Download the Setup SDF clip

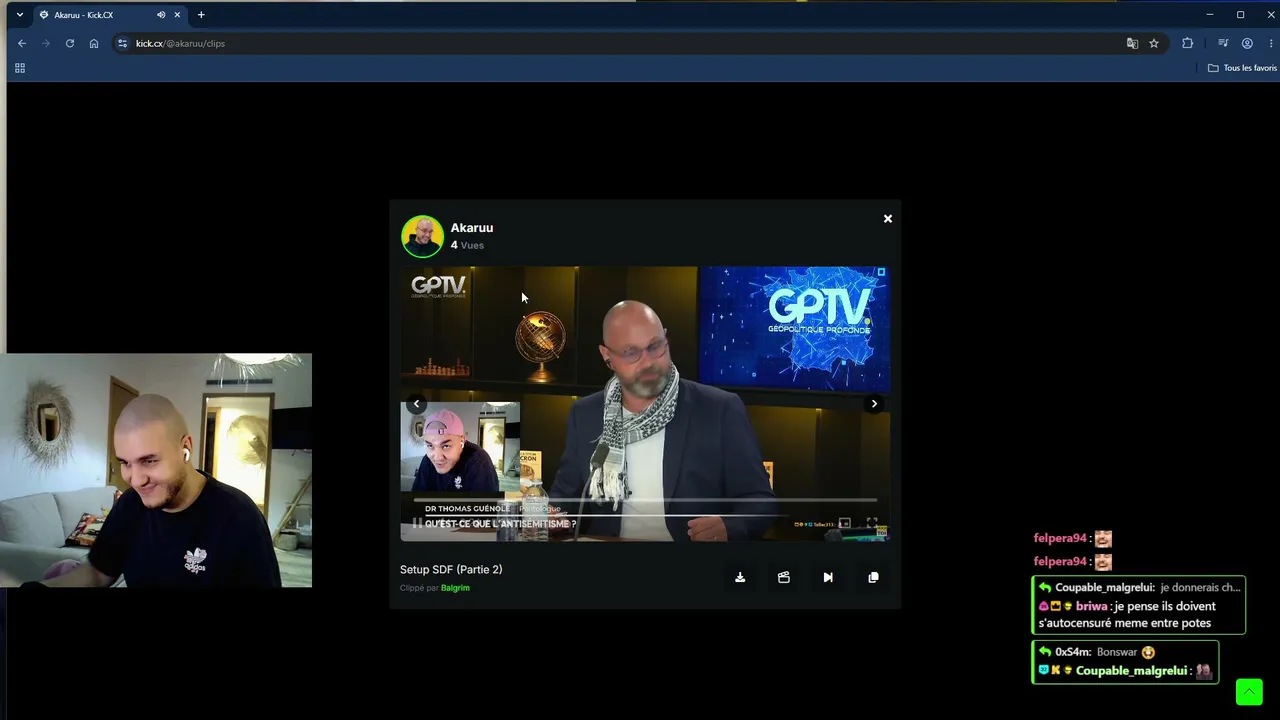click(x=740, y=577)
